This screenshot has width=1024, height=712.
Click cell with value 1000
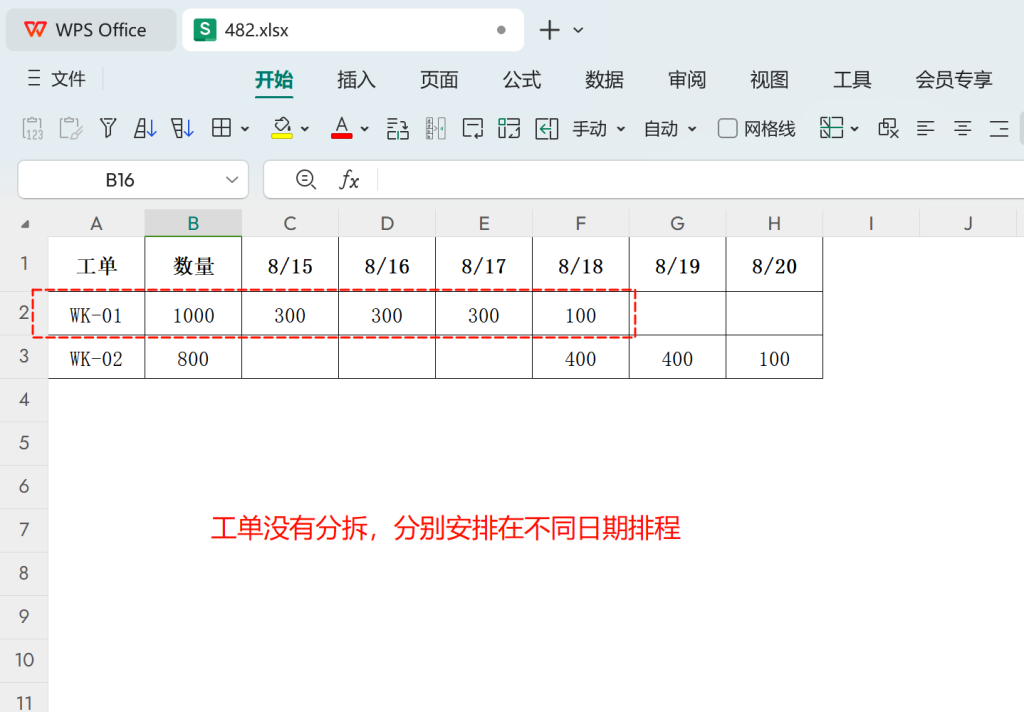[x=193, y=315]
